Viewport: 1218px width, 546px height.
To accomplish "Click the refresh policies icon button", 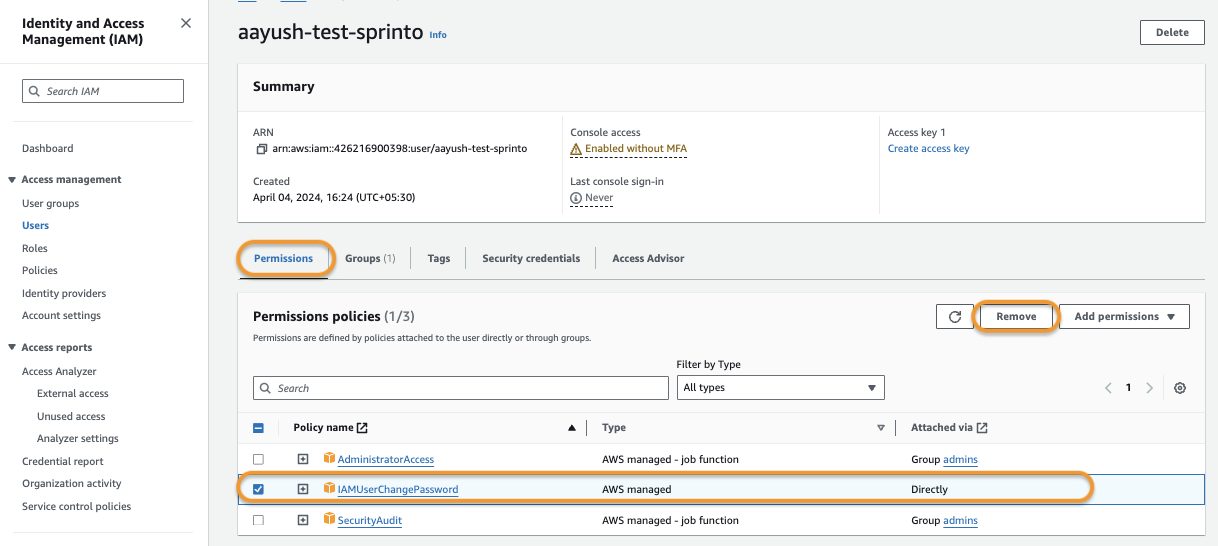I will point(954,317).
